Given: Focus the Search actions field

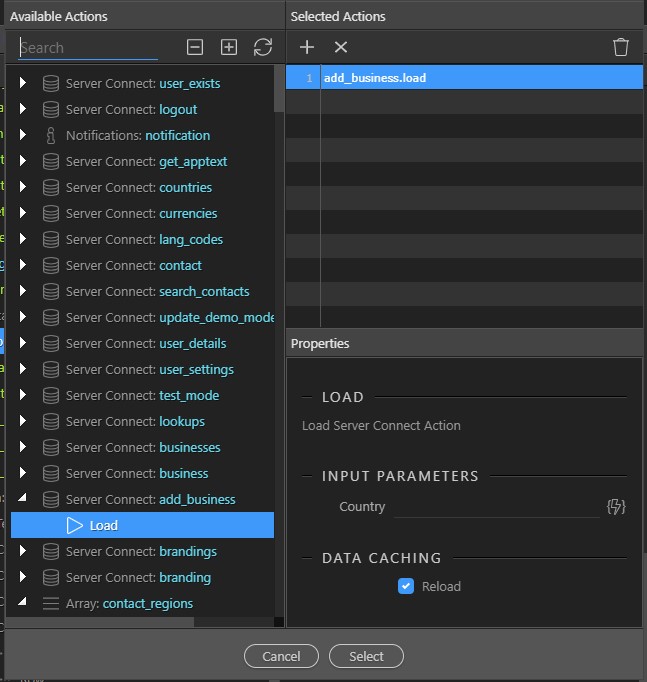Looking at the screenshot, I should (x=88, y=47).
